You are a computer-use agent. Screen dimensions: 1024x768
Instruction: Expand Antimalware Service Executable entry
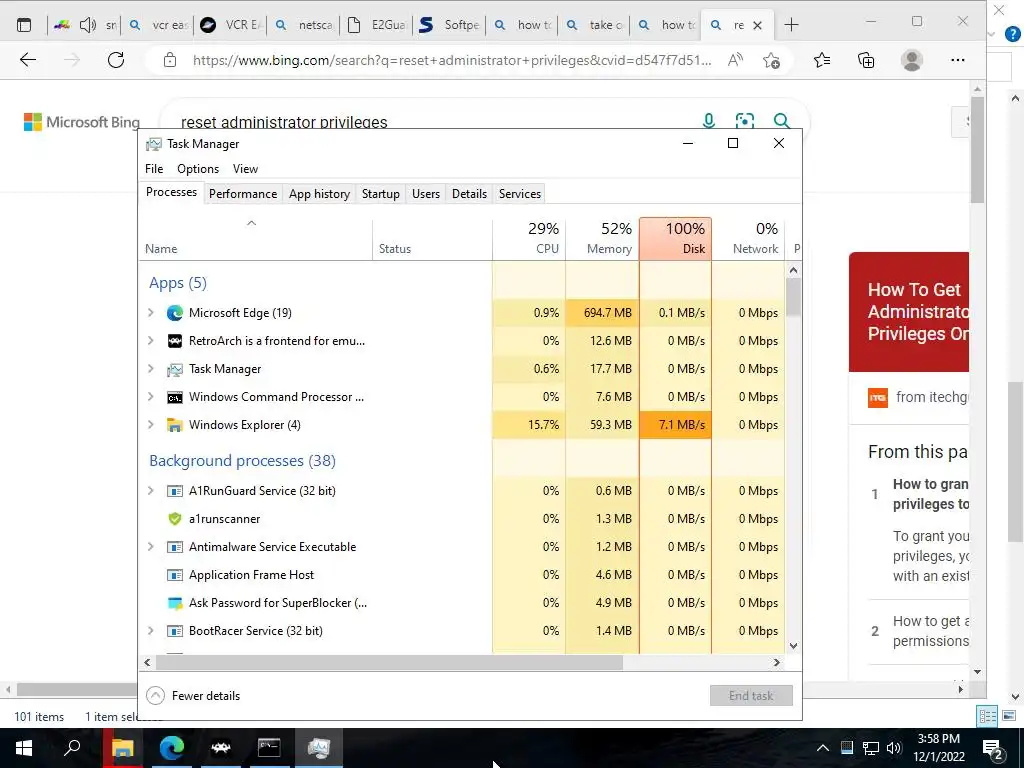click(151, 547)
